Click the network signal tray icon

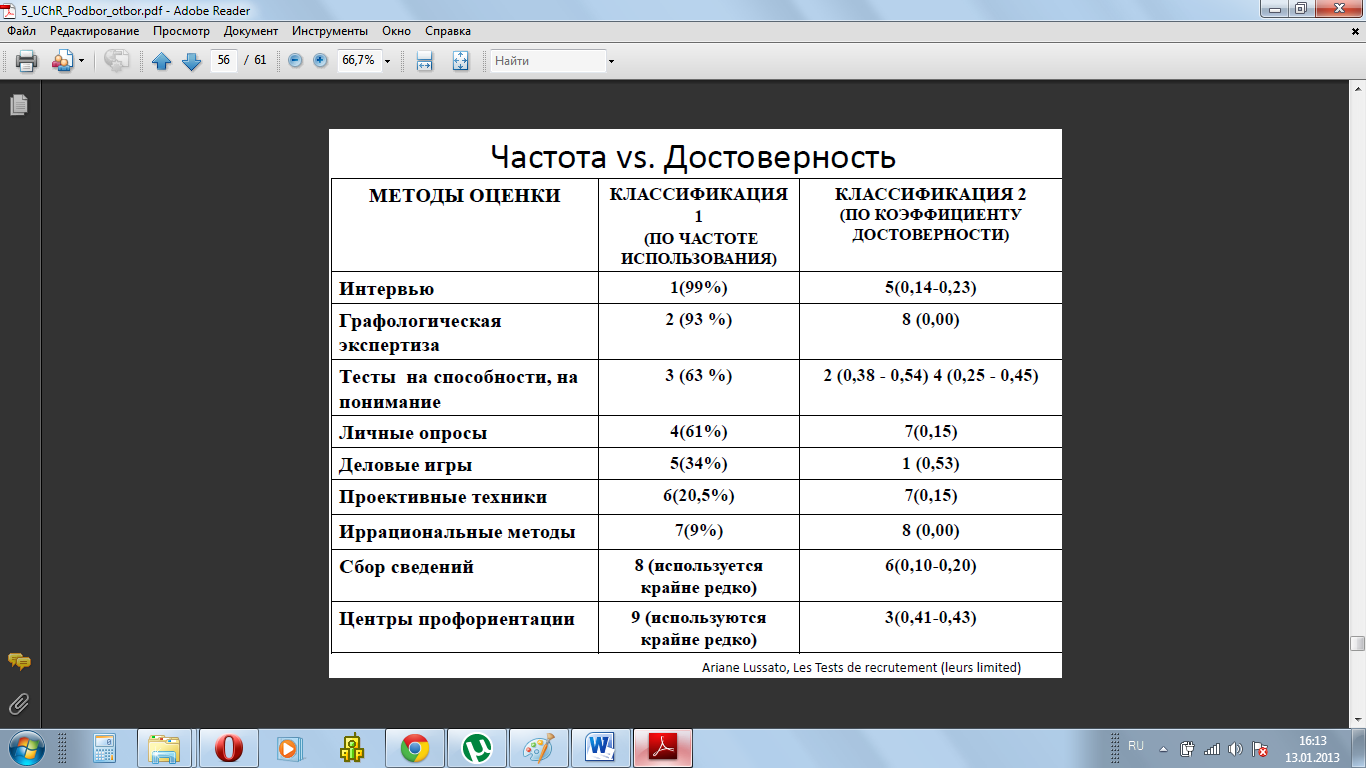(x=1212, y=748)
